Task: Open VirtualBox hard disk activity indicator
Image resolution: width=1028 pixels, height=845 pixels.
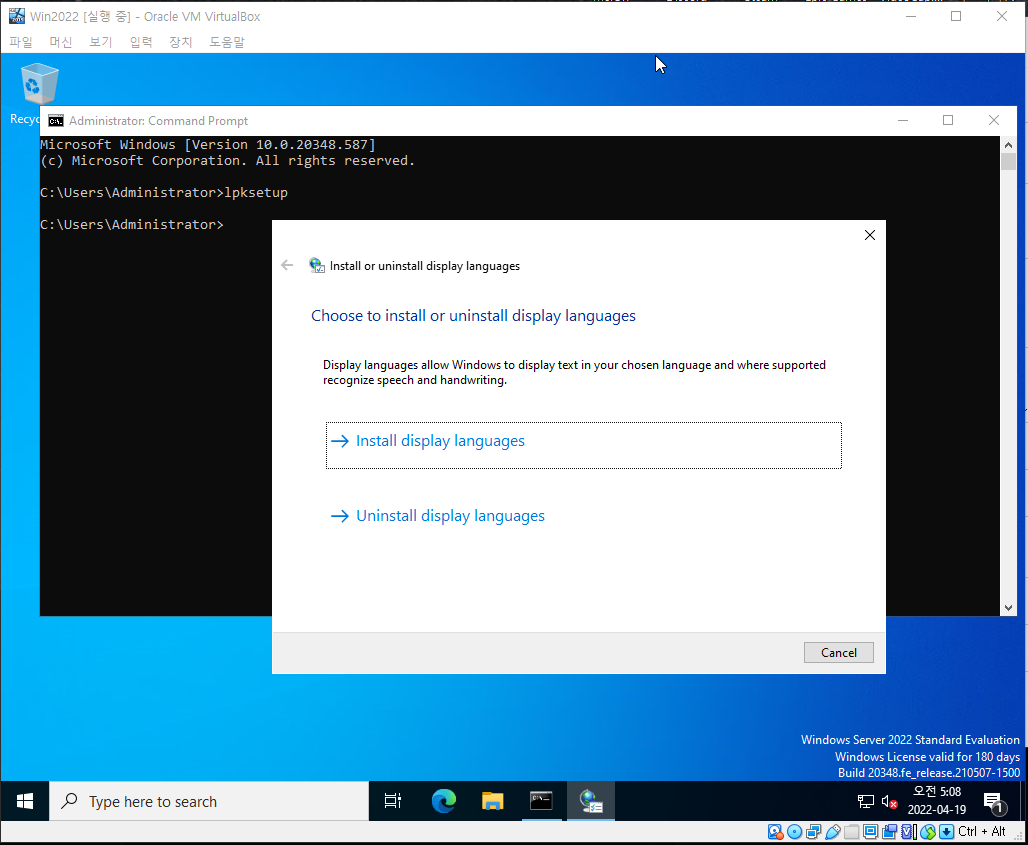Action: pyautogui.click(x=775, y=832)
